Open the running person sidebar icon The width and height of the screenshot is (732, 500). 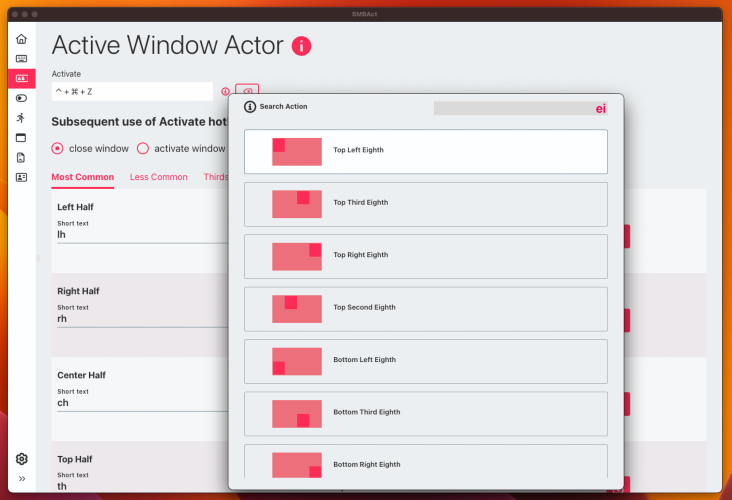(21, 118)
